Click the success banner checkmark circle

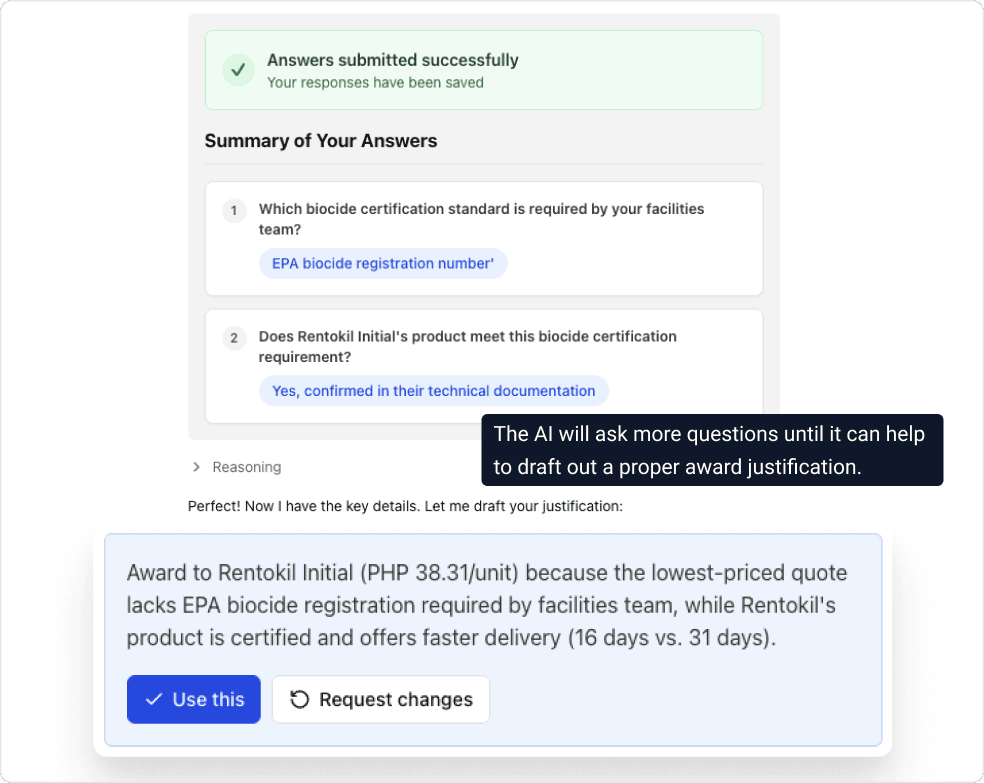[x=237, y=70]
